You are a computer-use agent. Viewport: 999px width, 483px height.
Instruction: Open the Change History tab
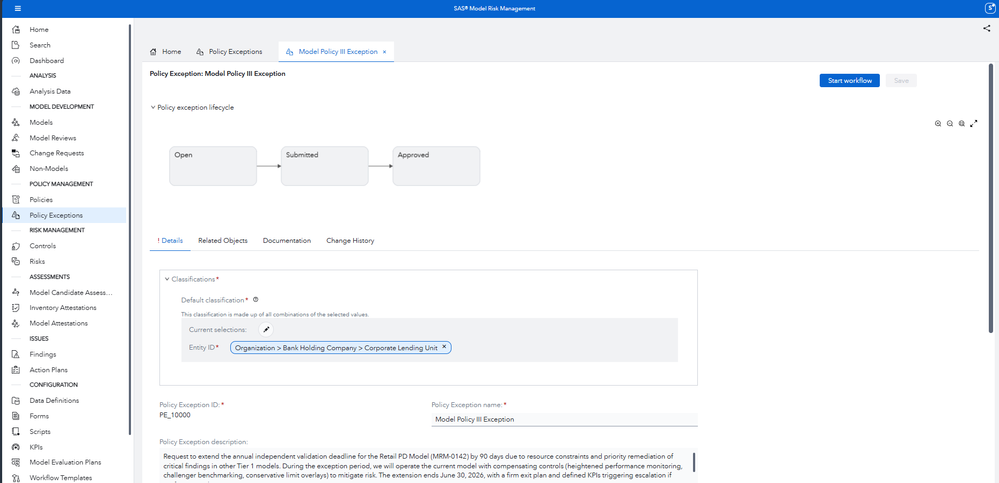[350, 241]
